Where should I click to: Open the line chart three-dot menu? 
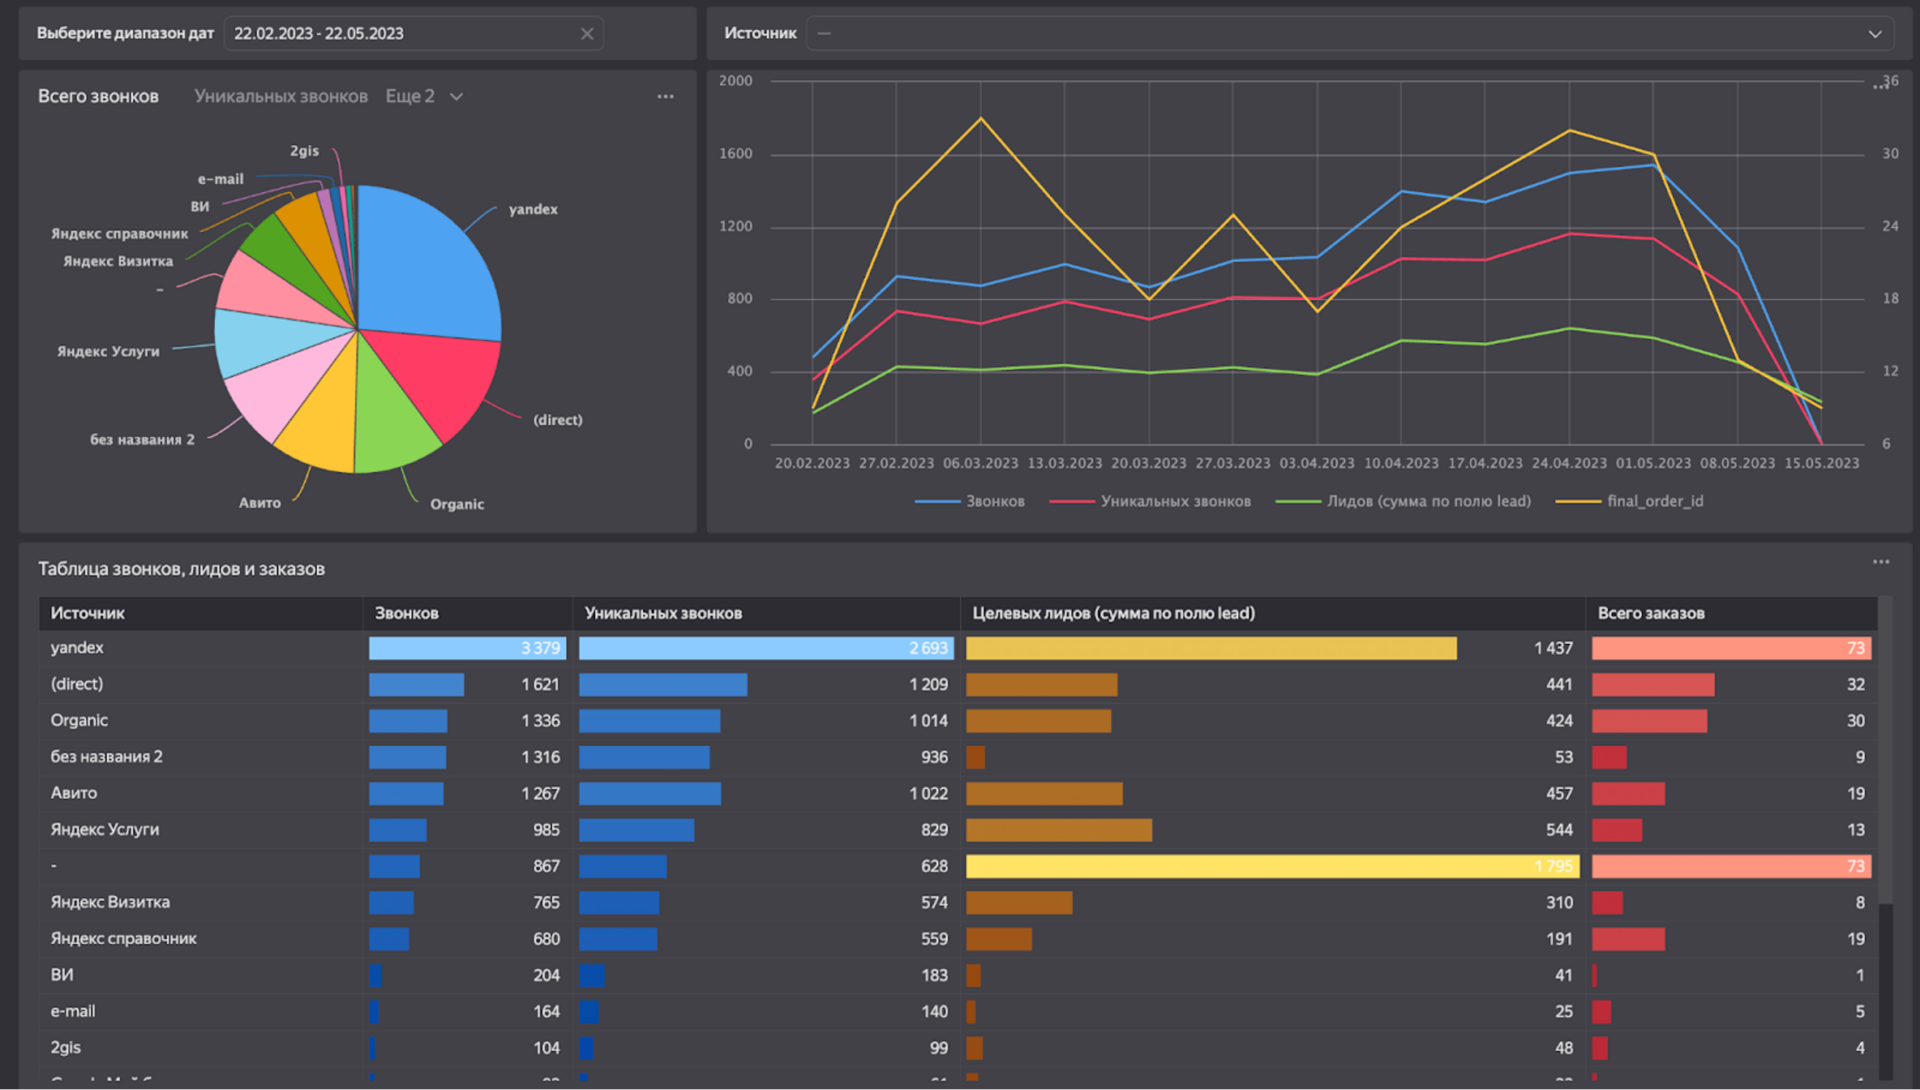1880,87
